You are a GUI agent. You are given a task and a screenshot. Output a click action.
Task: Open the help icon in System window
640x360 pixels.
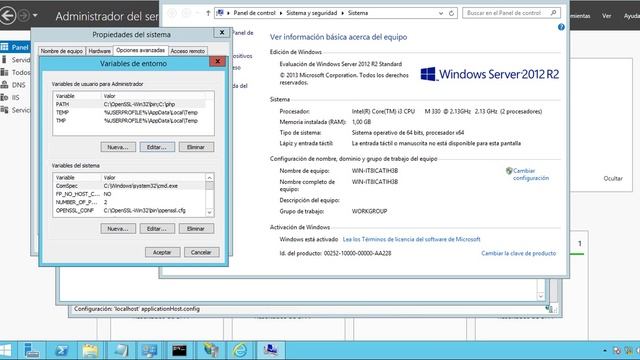click(561, 27)
